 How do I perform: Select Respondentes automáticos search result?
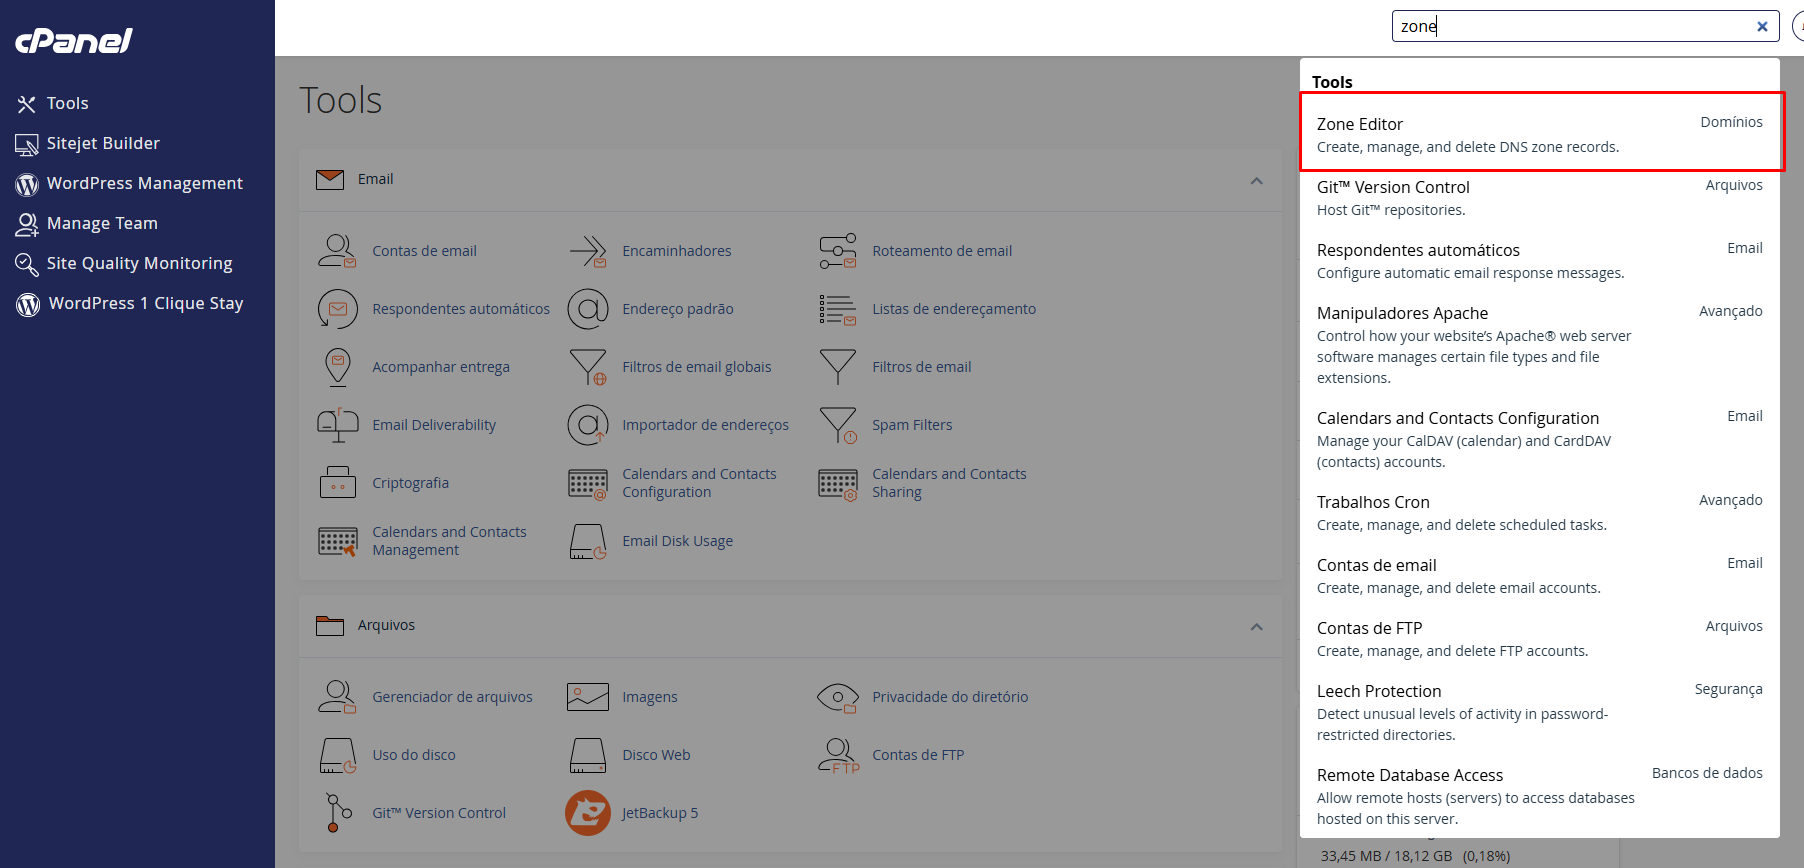(1540, 260)
